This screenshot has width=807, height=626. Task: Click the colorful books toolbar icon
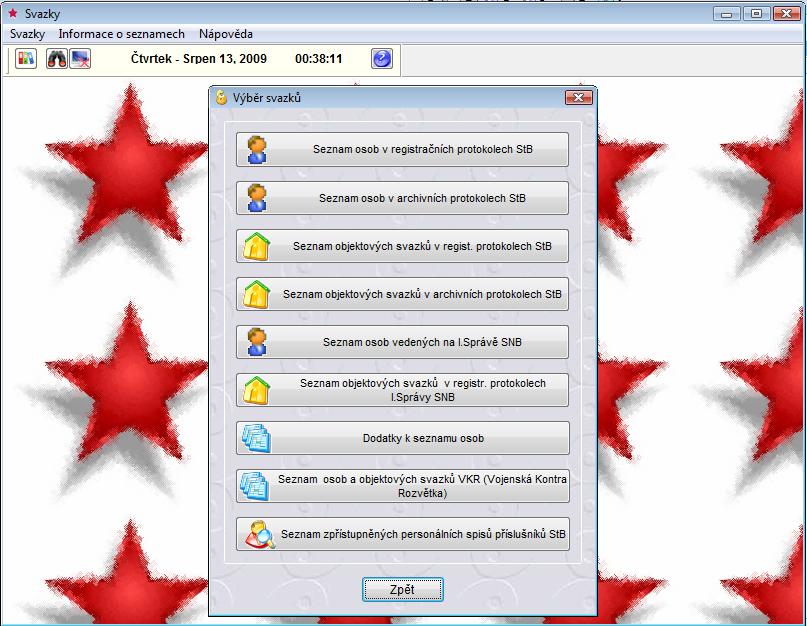tap(26, 59)
